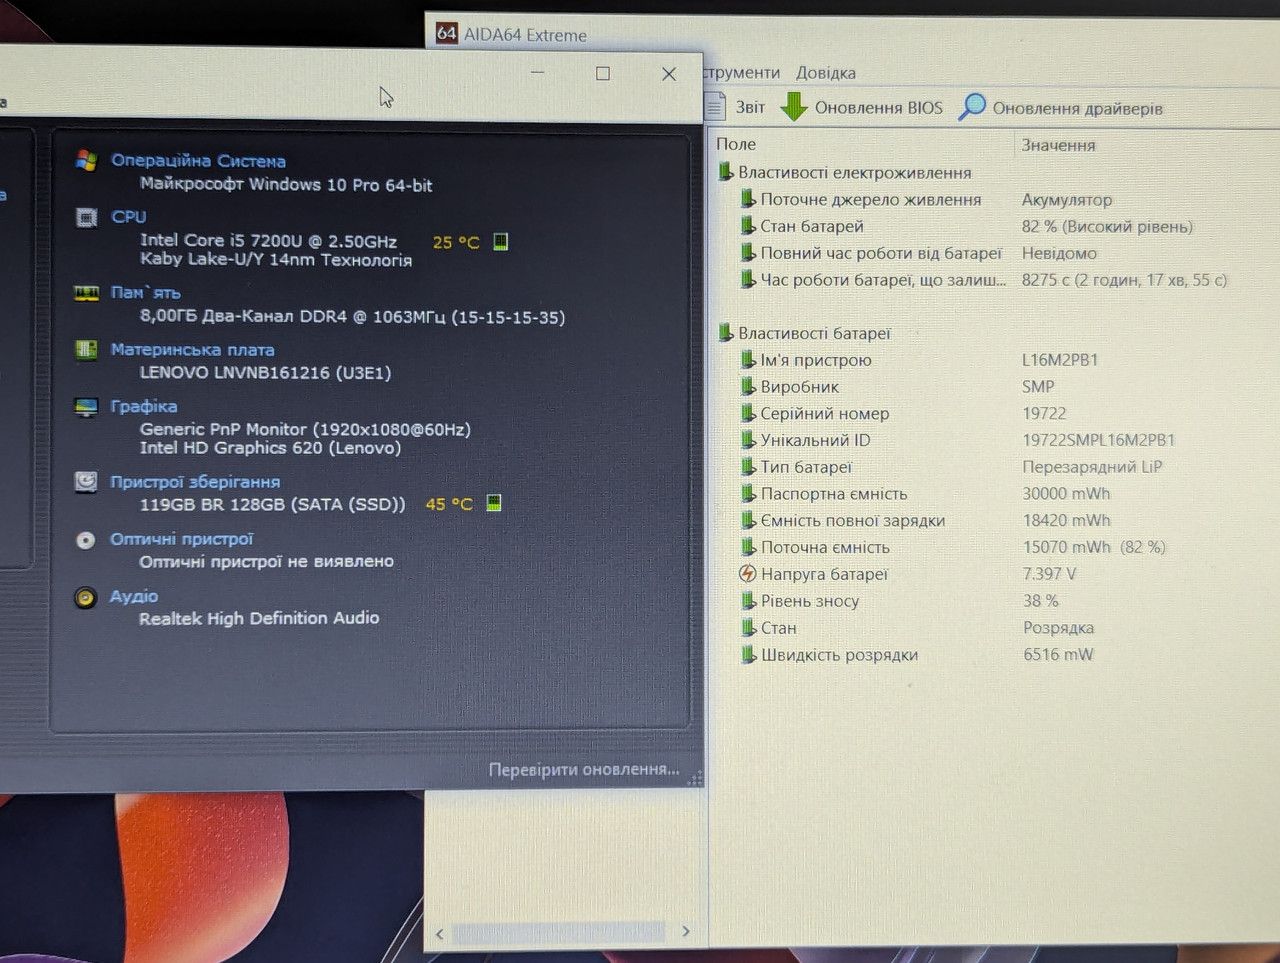Viewport: 1280px width, 963px height.
Task: Click the Поле column header
Action: (x=736, y=144)
